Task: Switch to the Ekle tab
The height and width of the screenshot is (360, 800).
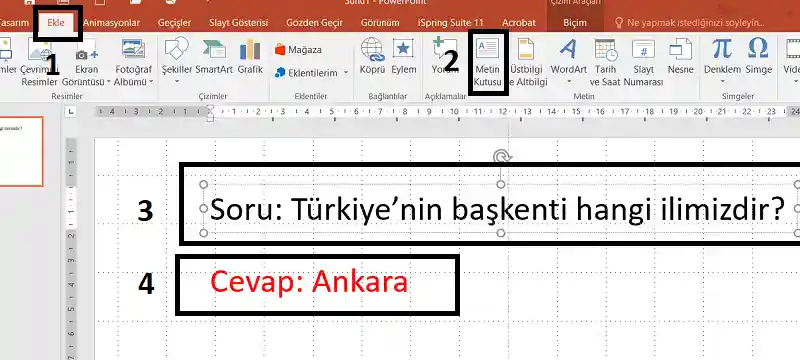Action: (x=56, y=23)
